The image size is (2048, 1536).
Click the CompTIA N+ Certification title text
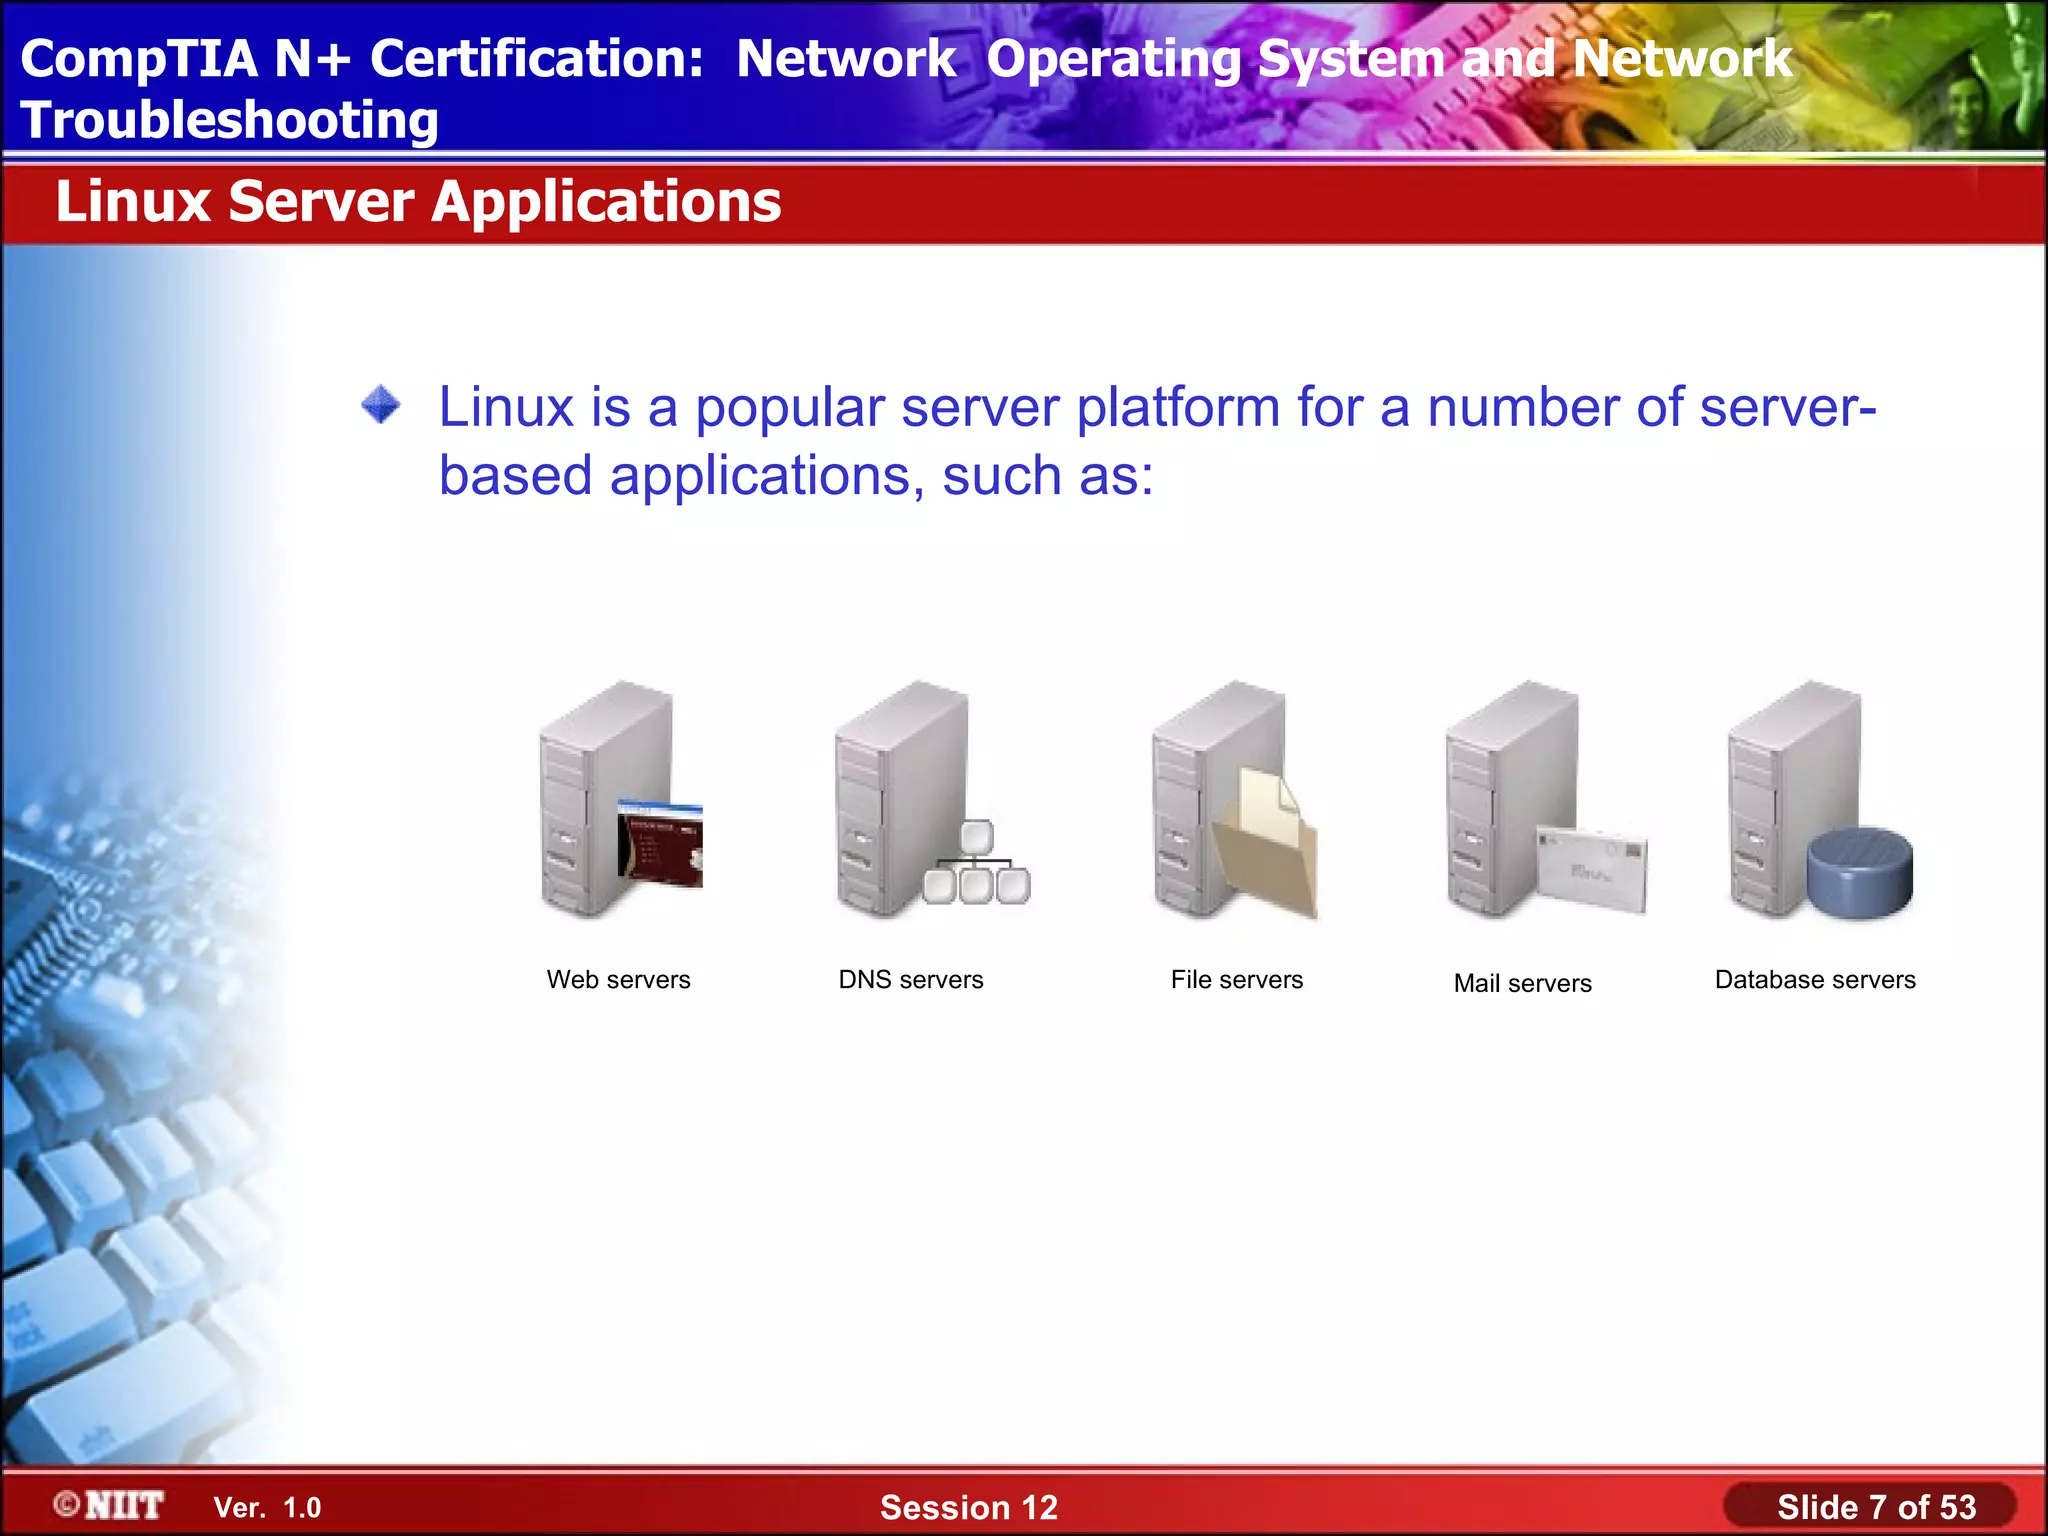(906, 88)
